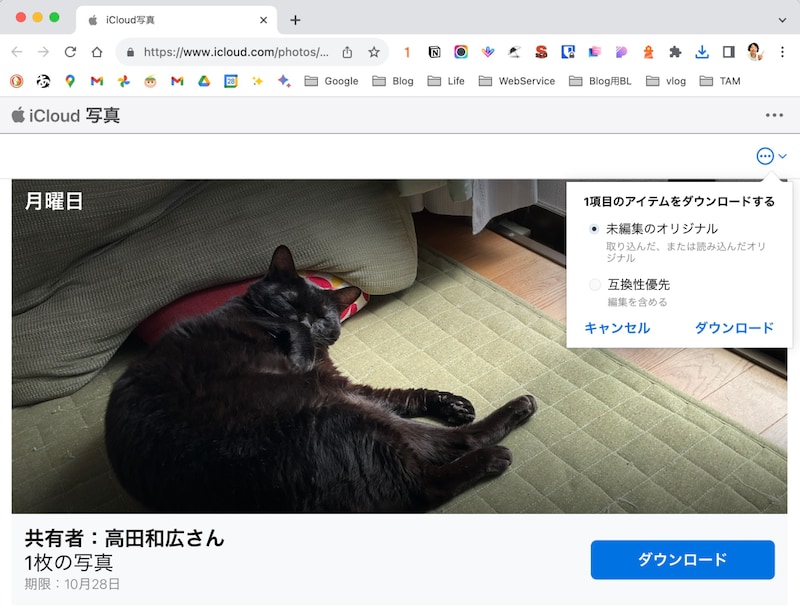Open the puzzle piece extensions menu
This screenshot has height=616, width=800.
point(675,52)
